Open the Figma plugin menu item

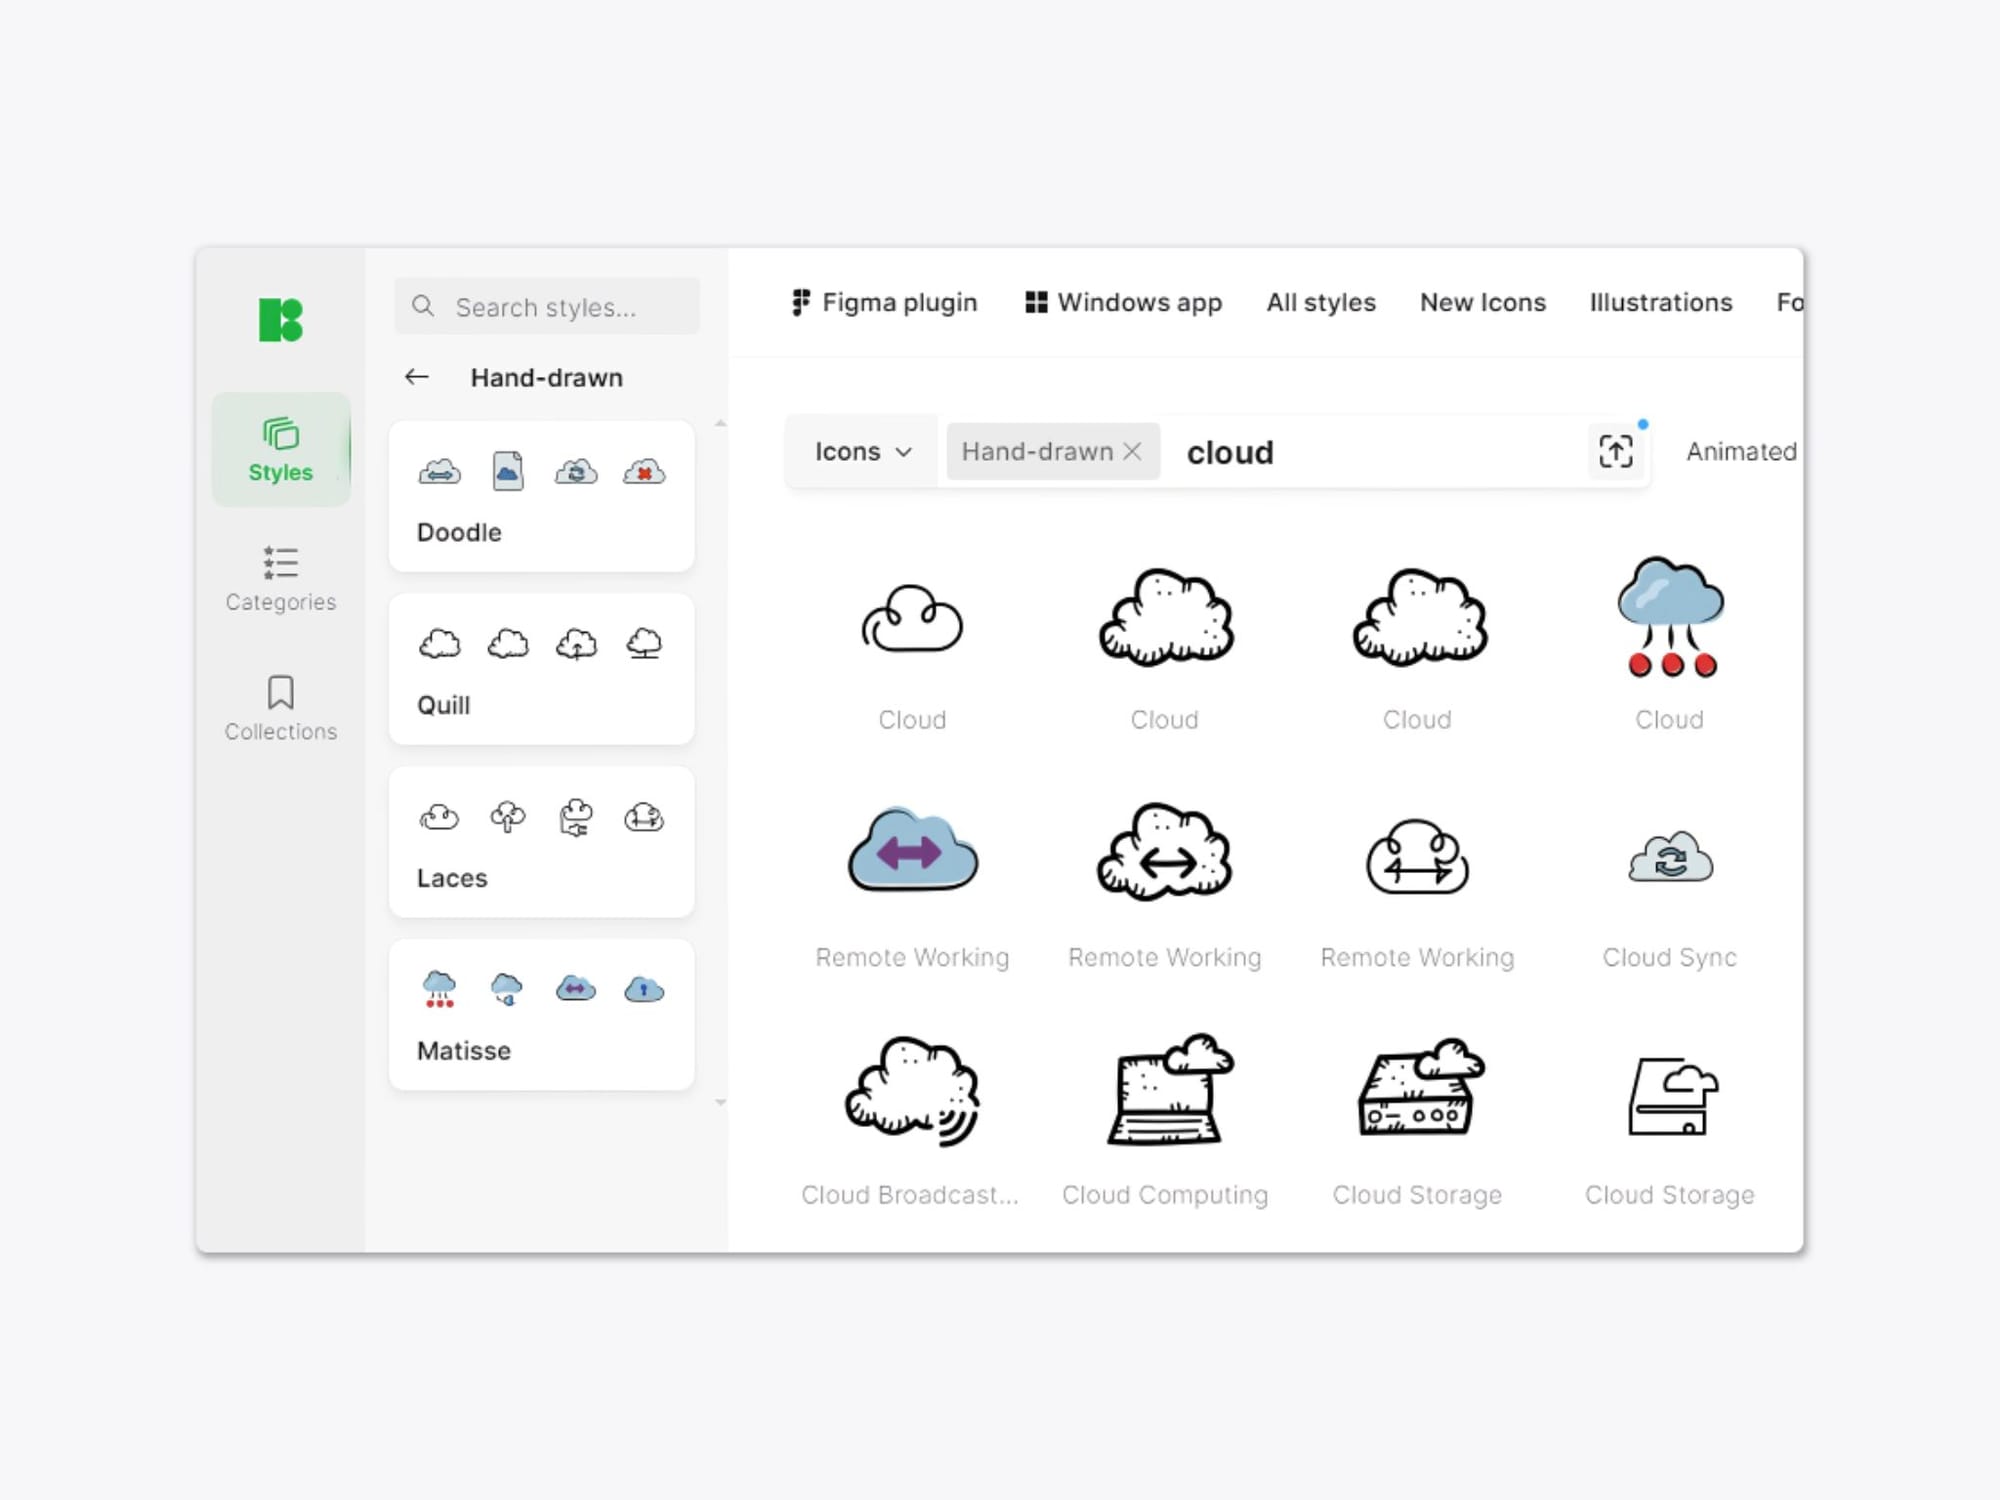tap(884, 302)
